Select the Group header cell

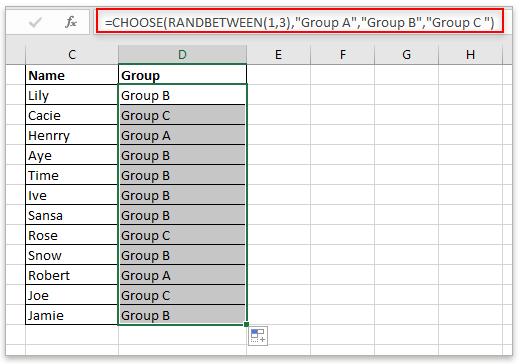182,75
